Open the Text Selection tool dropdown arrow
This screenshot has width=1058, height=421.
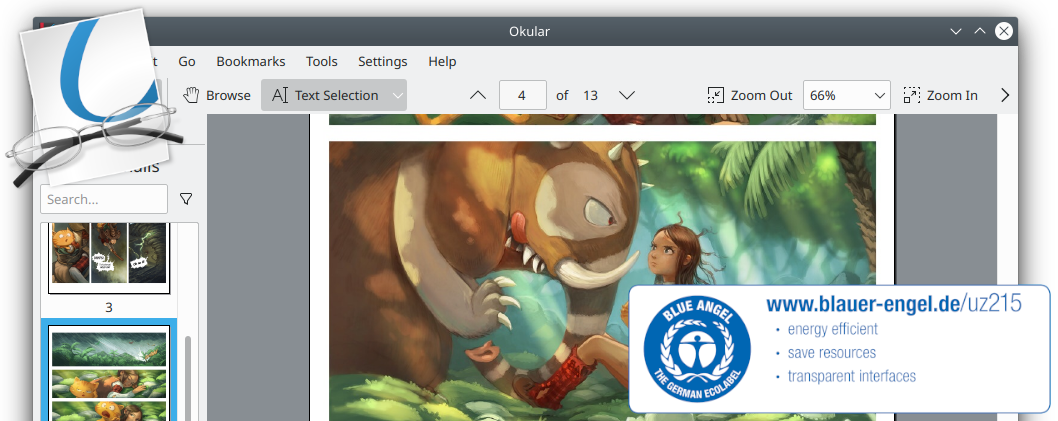398,95
